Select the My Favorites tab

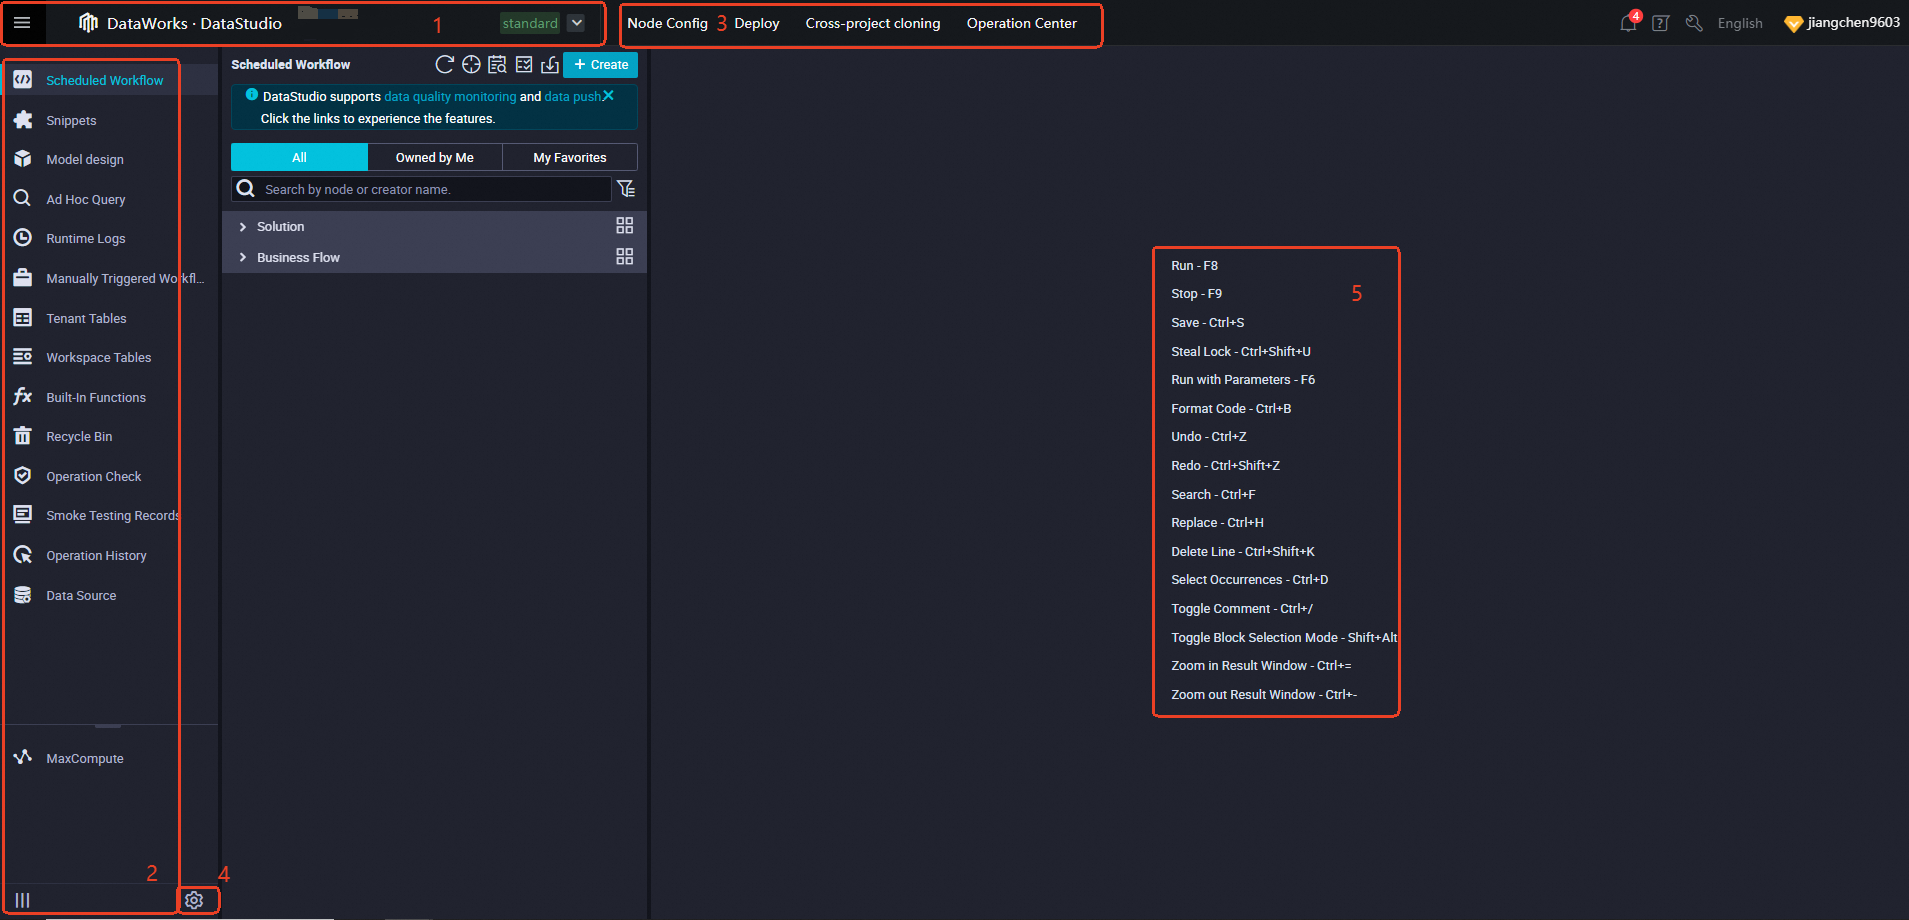570,157
